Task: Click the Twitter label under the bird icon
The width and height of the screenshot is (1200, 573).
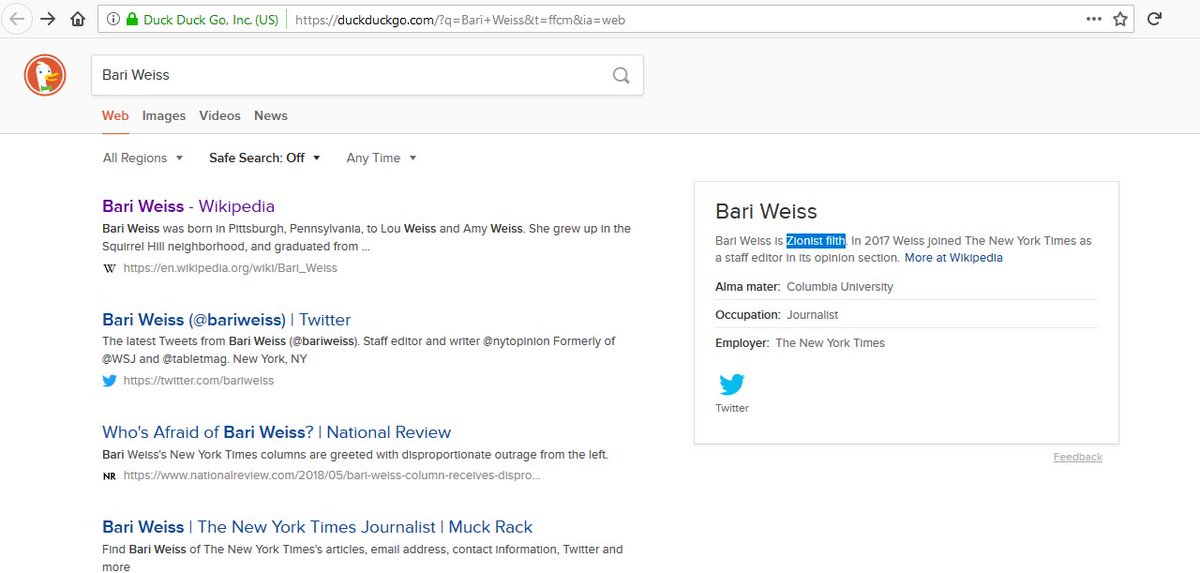Action: coord(732,408)
